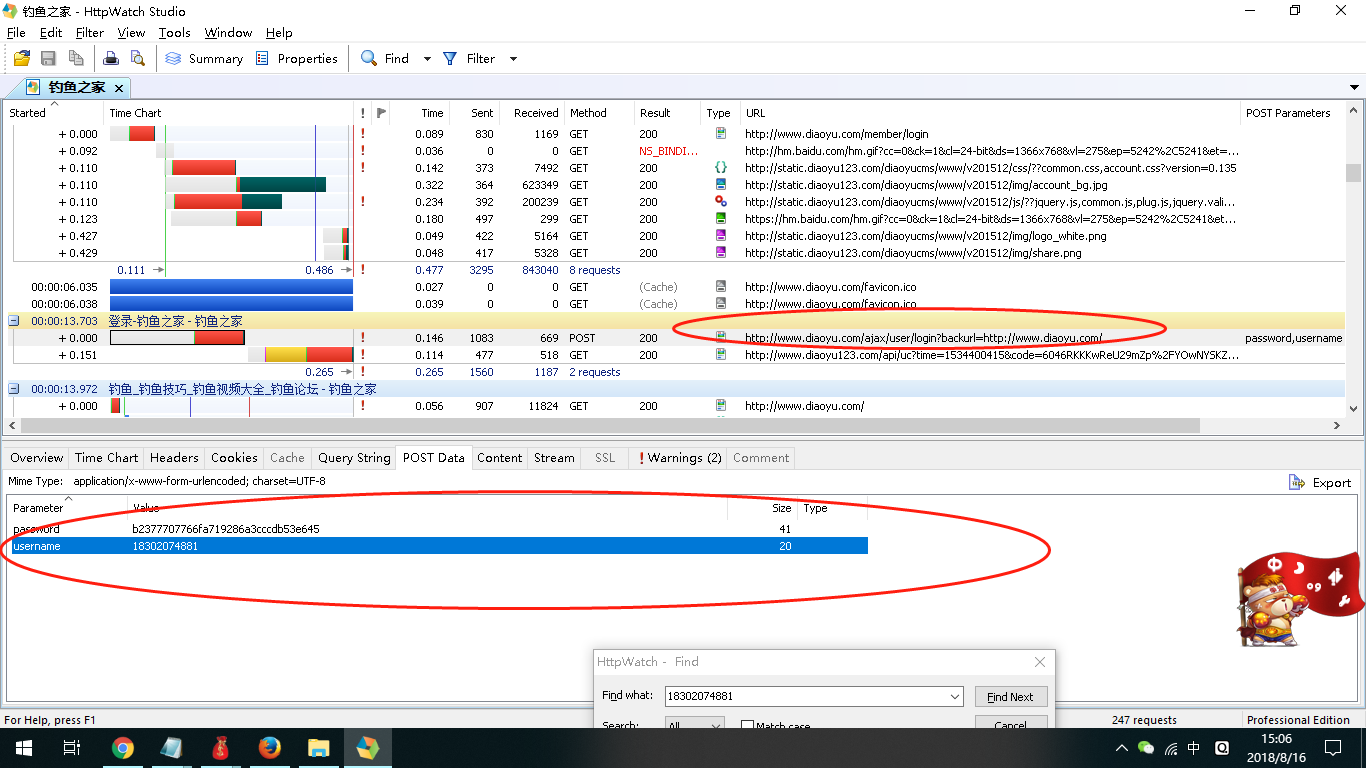Click the Open file toolbar icon
1366x768 pixels.
click(21, 59)
